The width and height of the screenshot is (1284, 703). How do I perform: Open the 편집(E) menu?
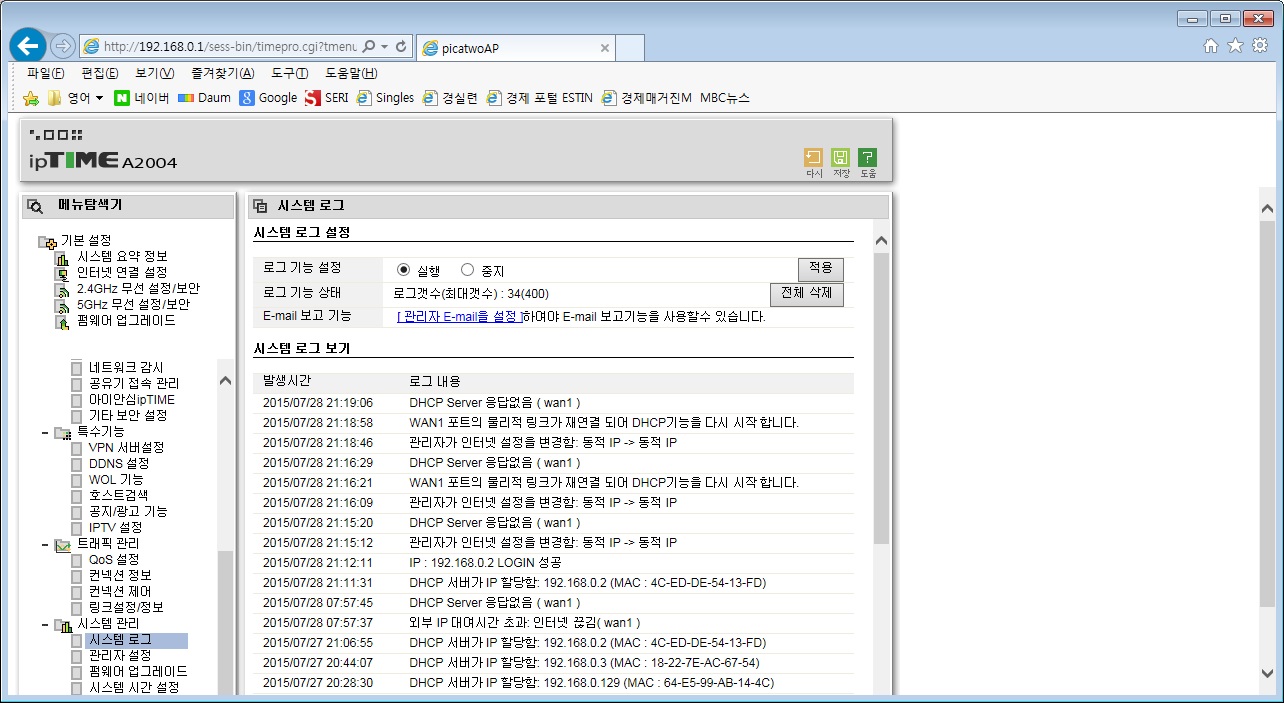point(99,73)
